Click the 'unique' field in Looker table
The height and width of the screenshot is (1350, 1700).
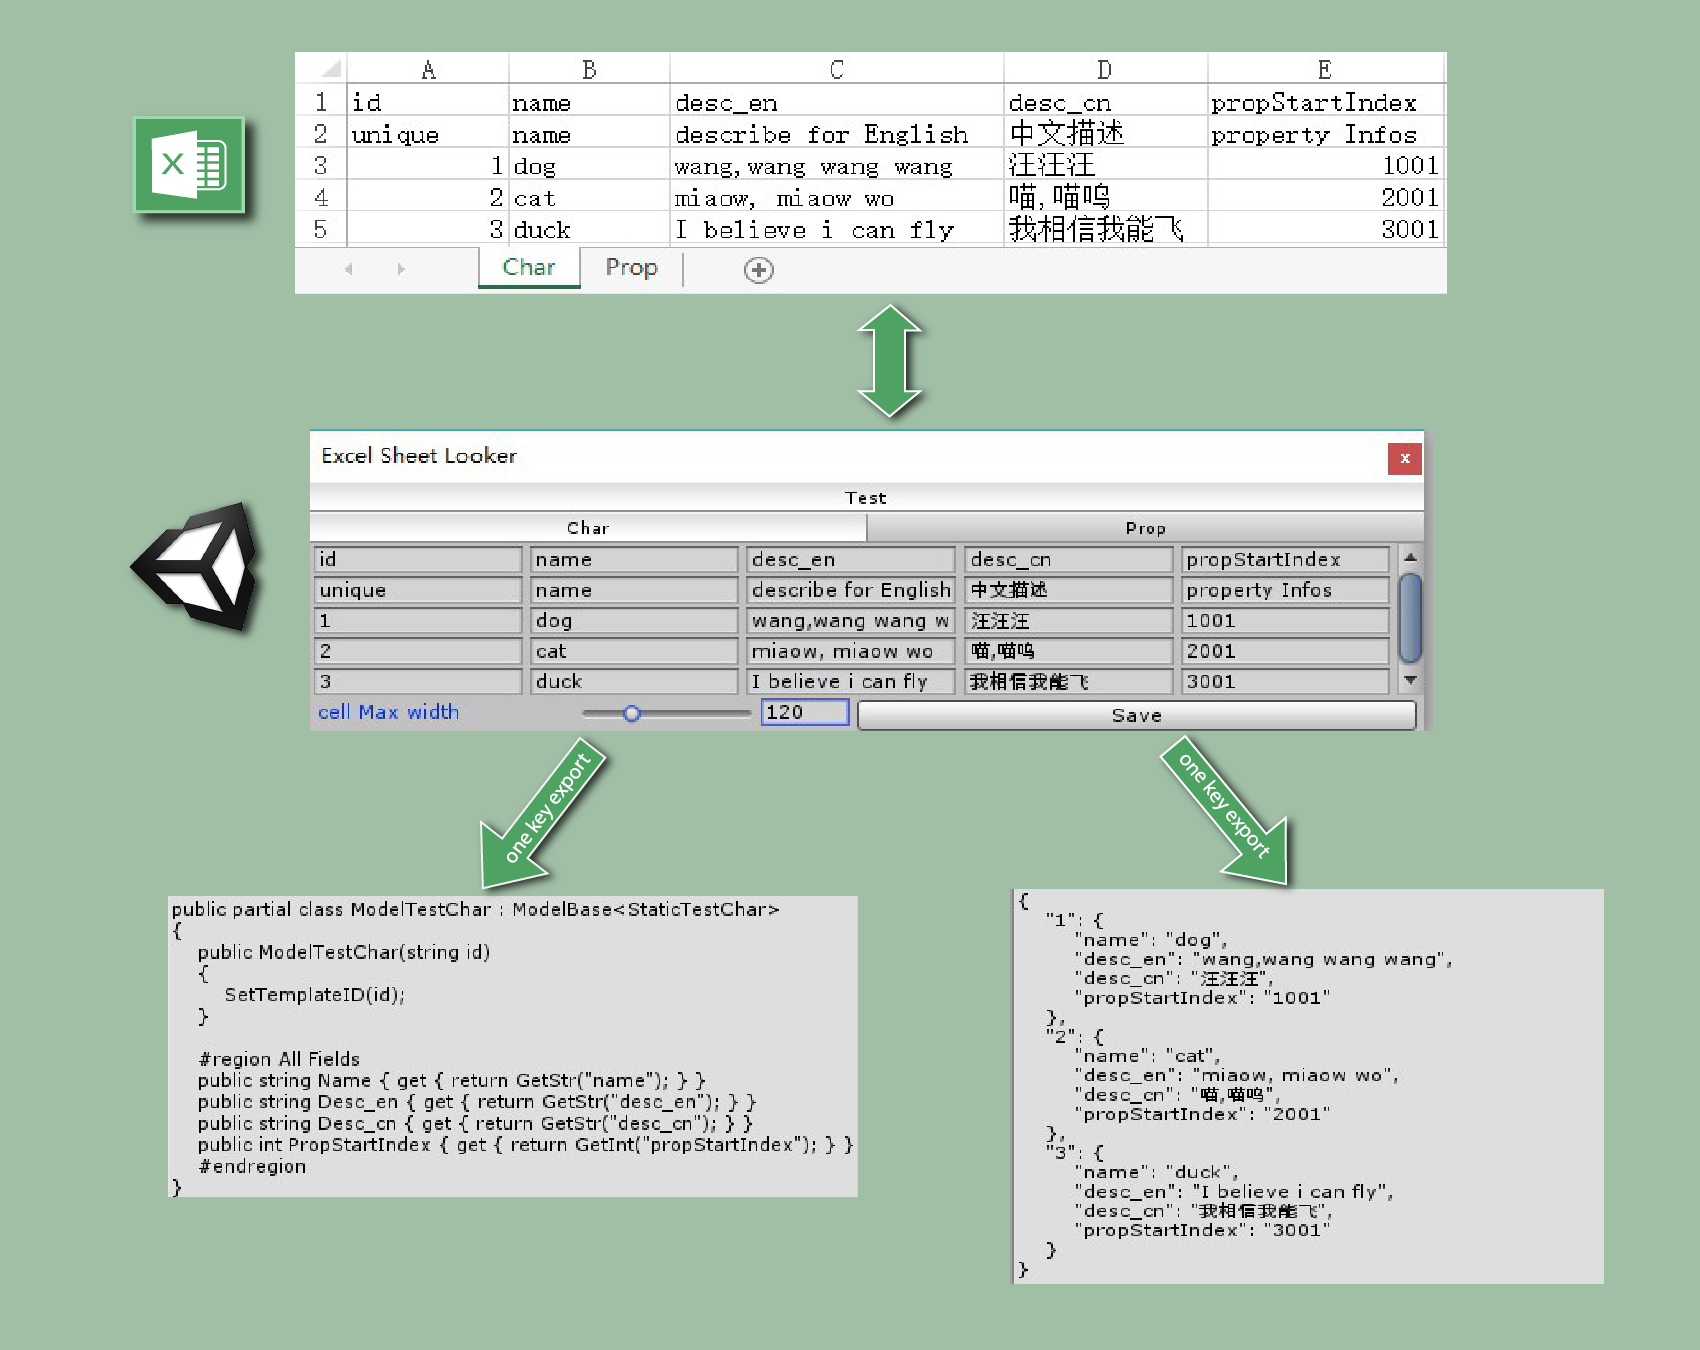418,590
